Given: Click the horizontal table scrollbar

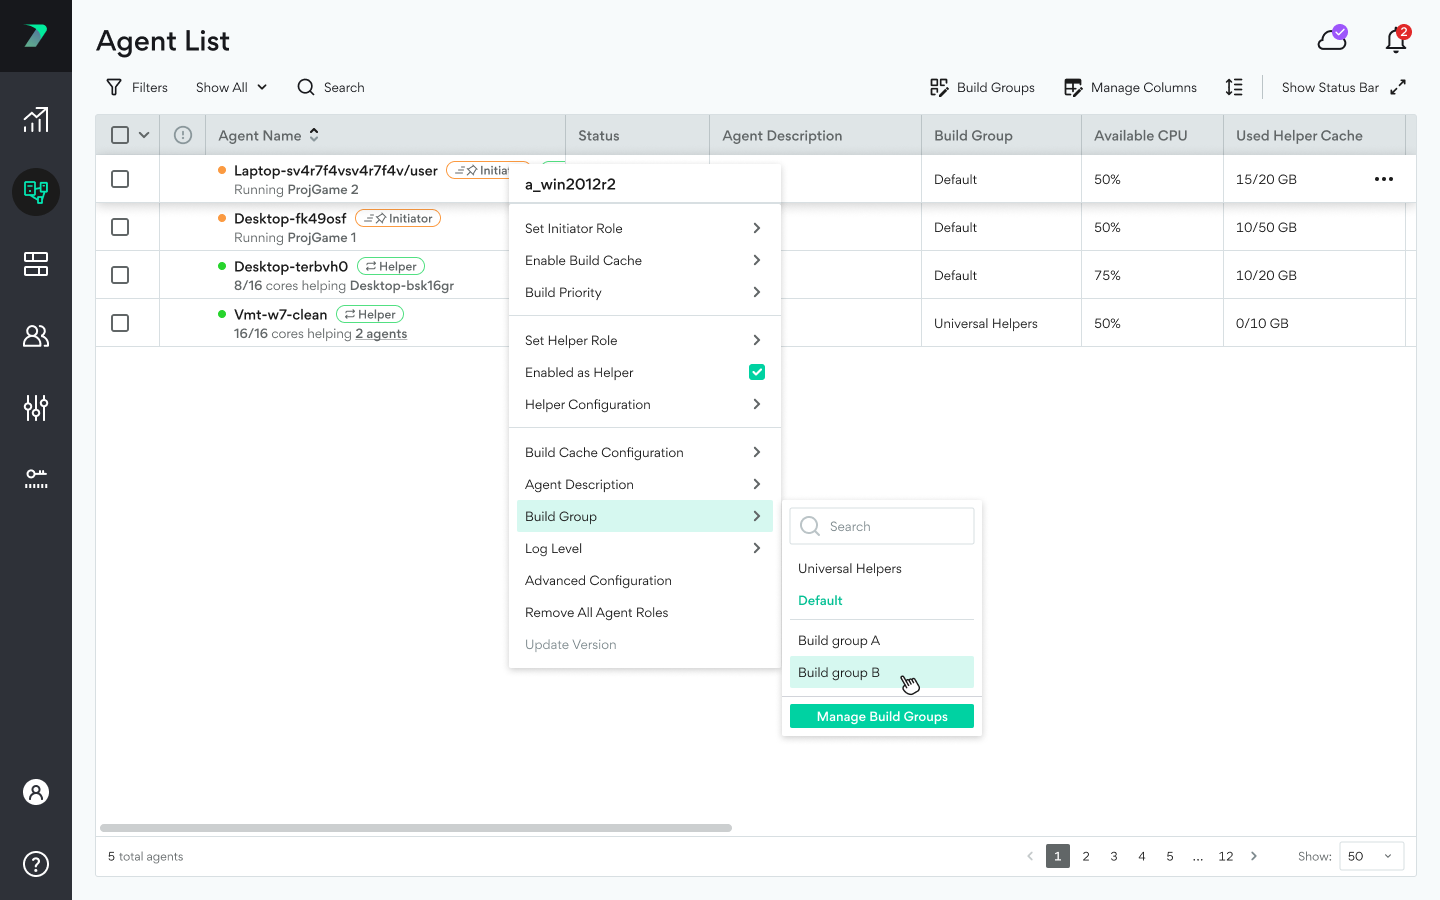Looking at the screenshot, I should pyautogui.click(x=416, y=828).
